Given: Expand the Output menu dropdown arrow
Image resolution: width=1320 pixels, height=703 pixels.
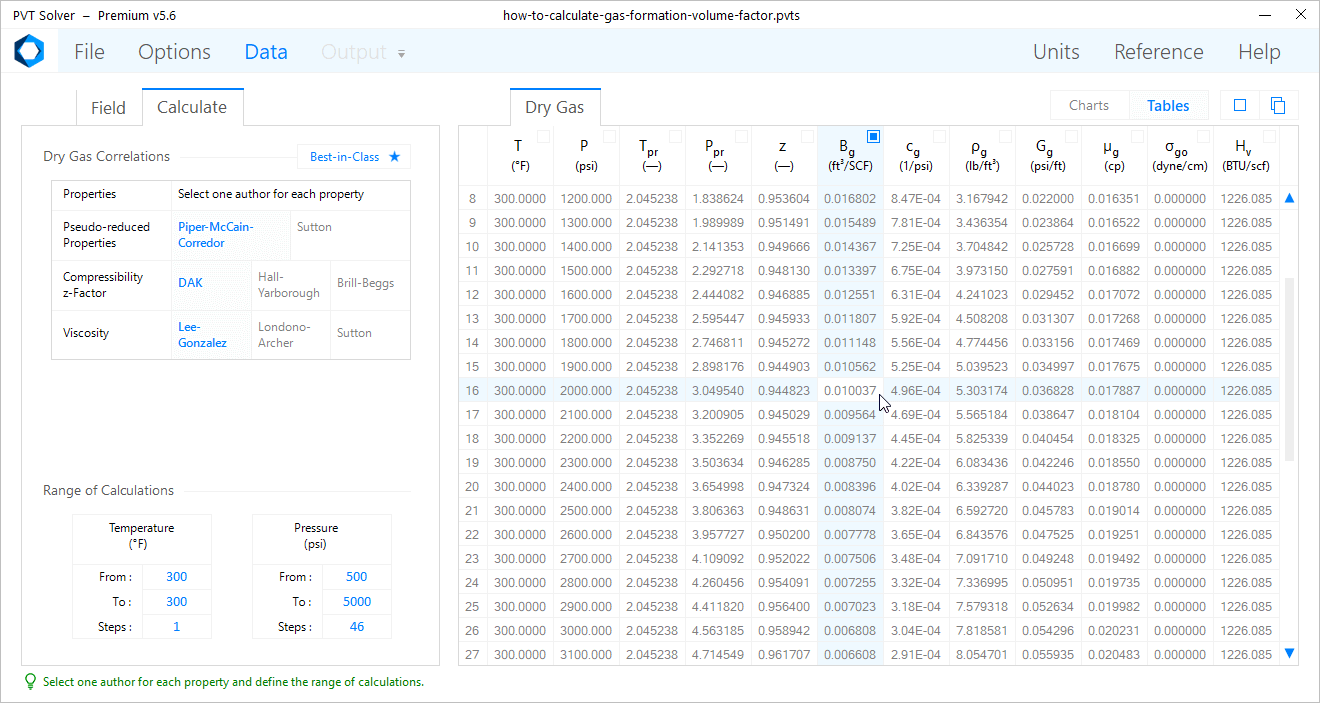Looking at the screenshot, I should coord(402,54).
